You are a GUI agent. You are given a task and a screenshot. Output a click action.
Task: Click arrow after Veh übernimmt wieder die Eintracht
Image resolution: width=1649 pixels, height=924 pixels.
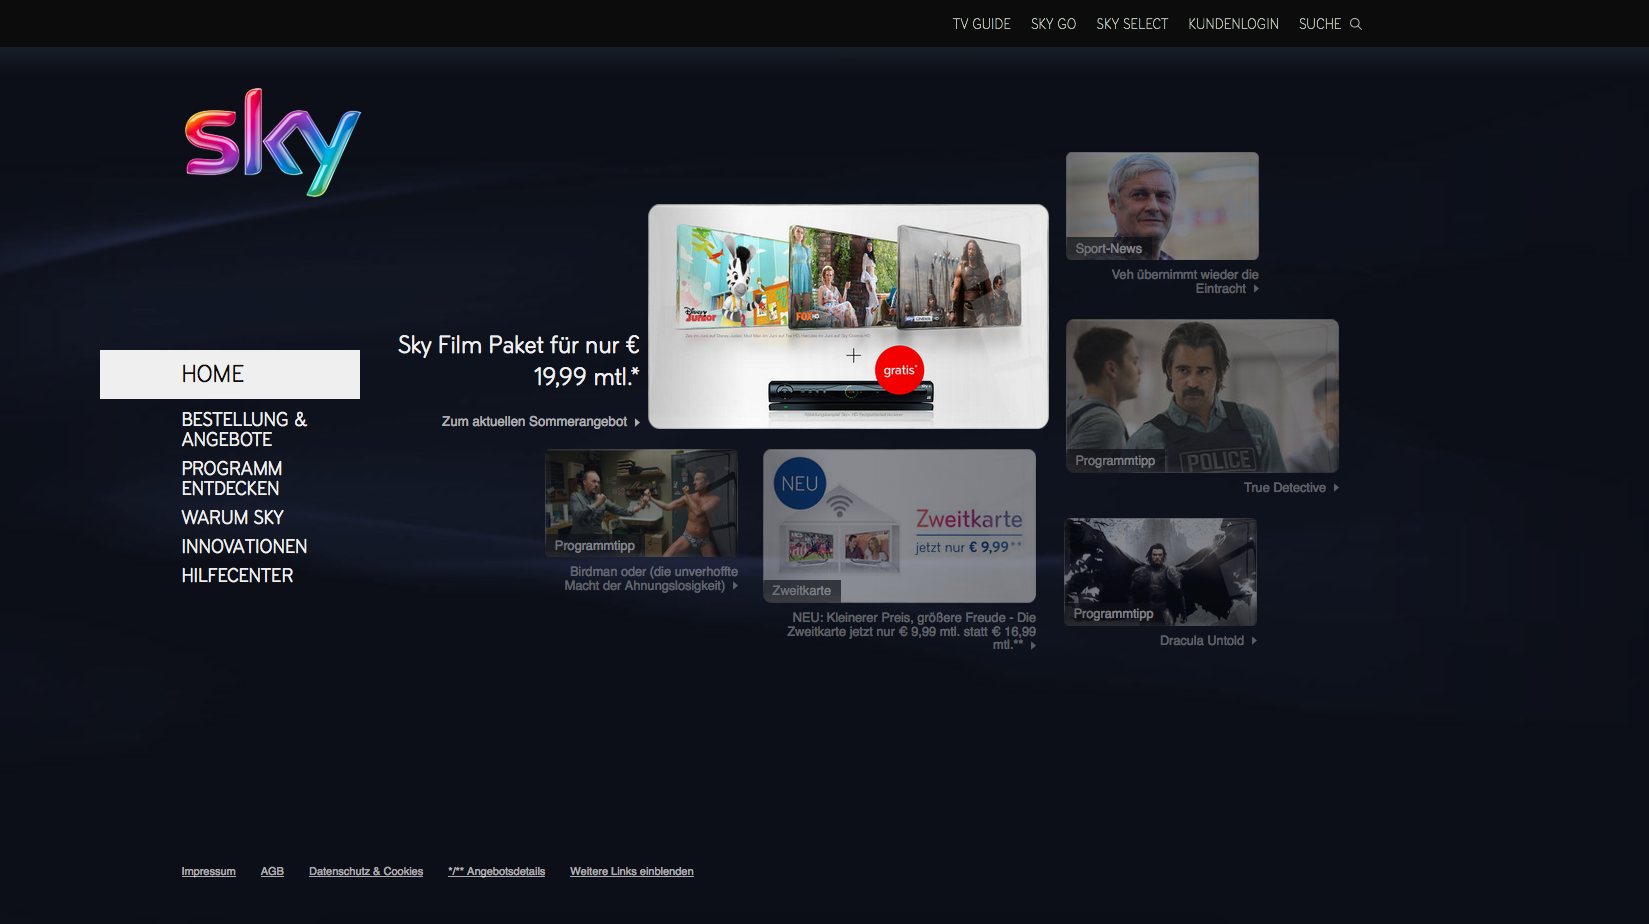click(1256, 289)
